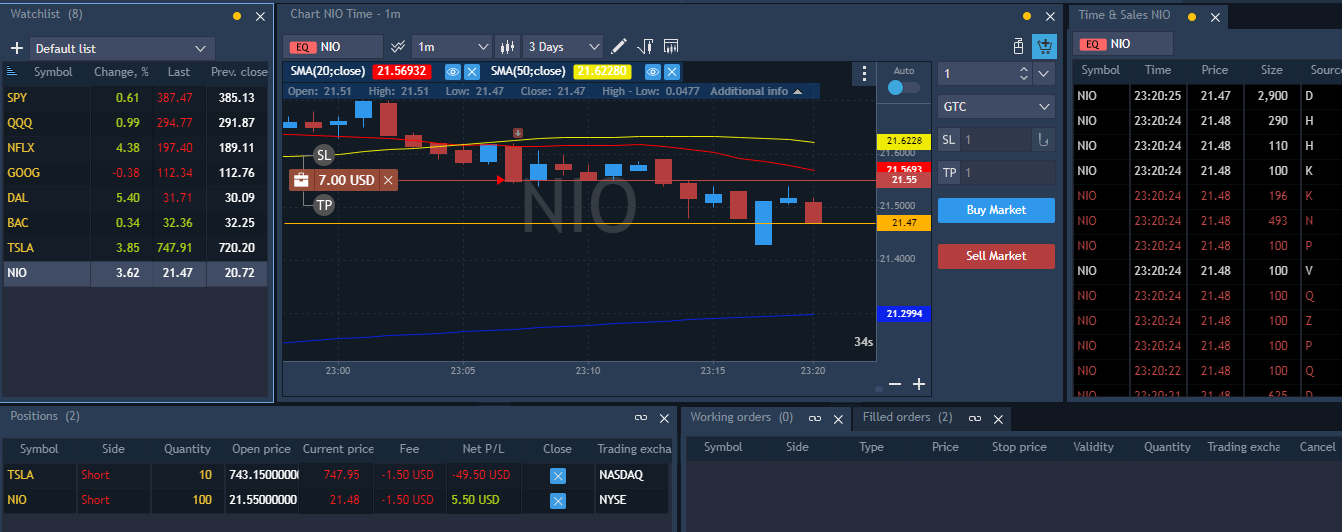
Task: Click the yellow link dot in Chart panel
Action: [1026, 16]
